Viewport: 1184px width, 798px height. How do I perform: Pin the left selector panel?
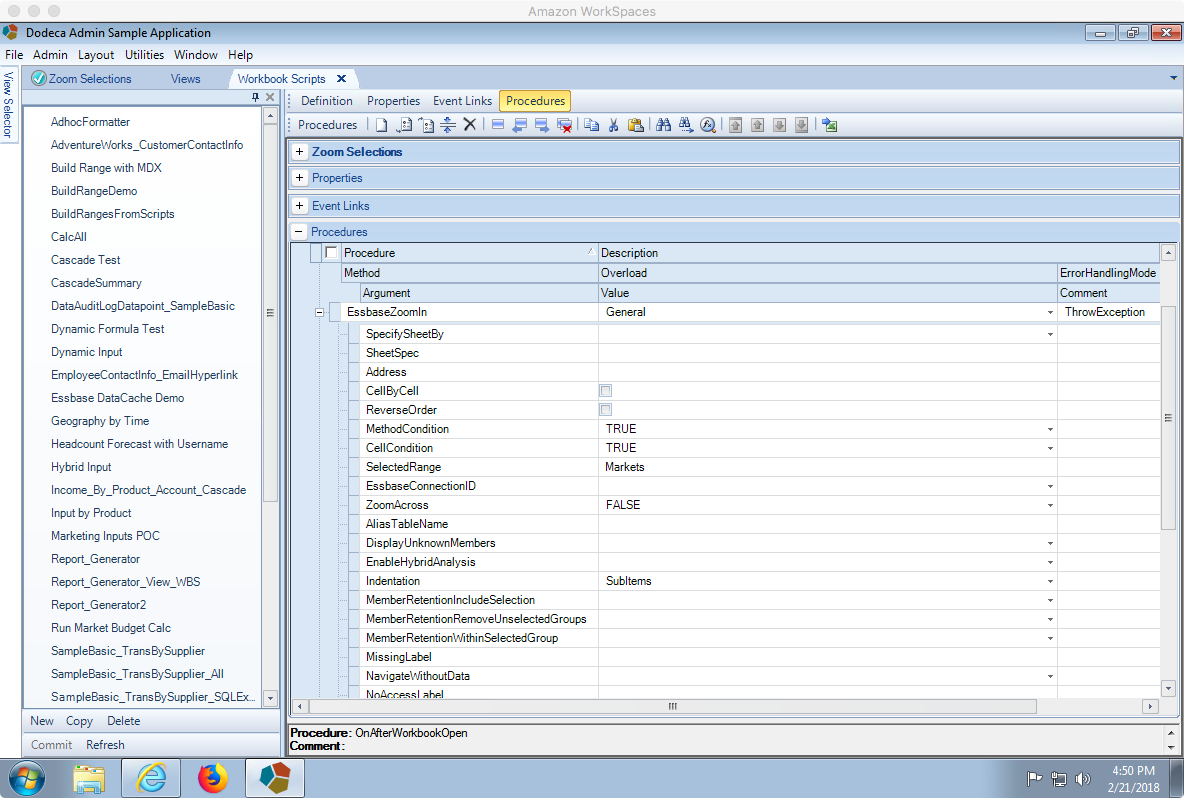tap(255, 97)
